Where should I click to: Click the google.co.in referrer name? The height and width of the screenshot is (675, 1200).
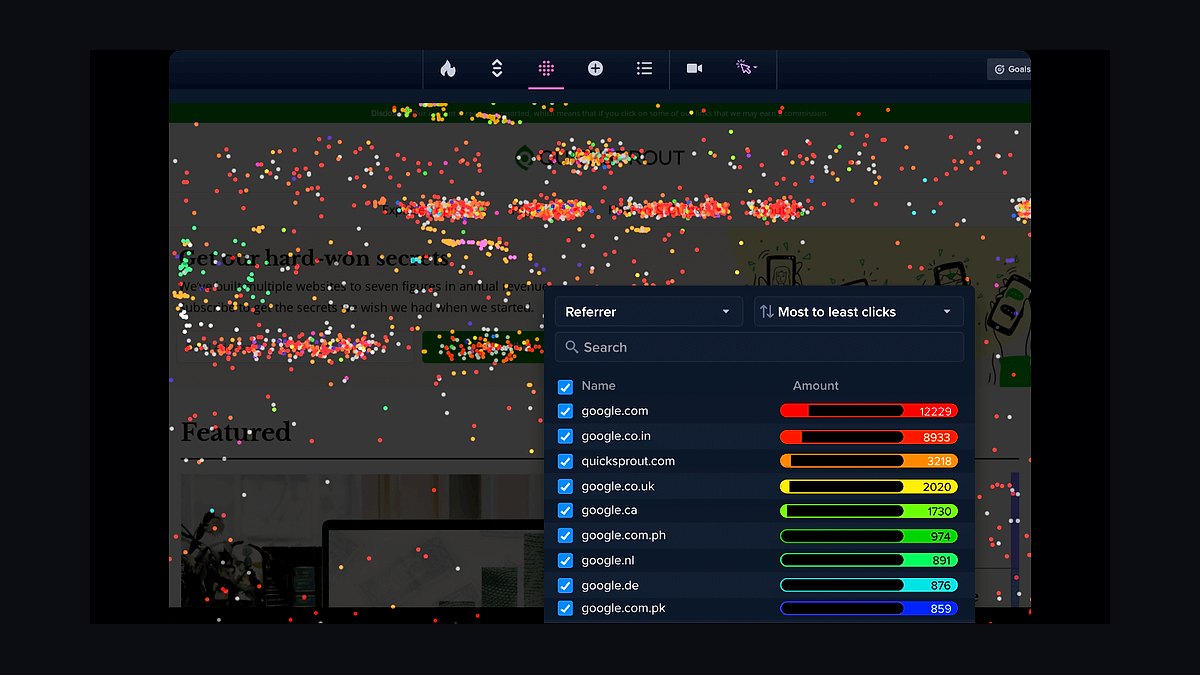tap(616, 436)
